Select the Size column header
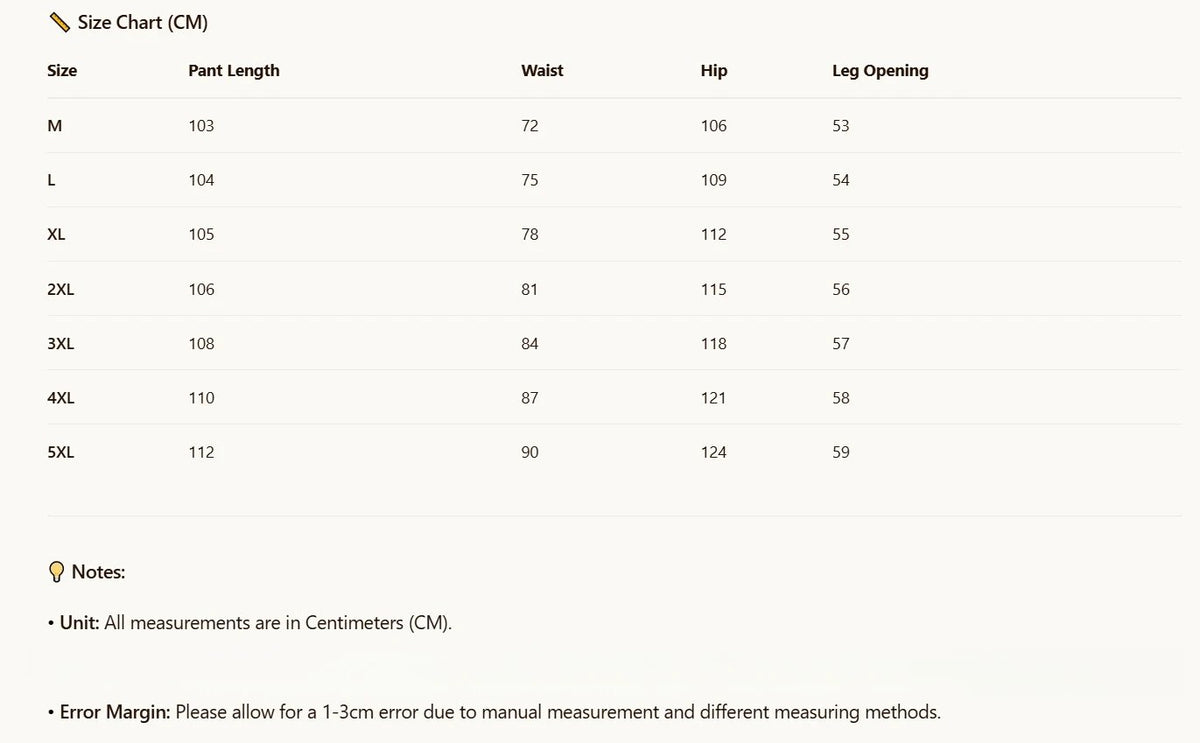The width and height of the screenshot is (1200, 743). pos(62,71)
